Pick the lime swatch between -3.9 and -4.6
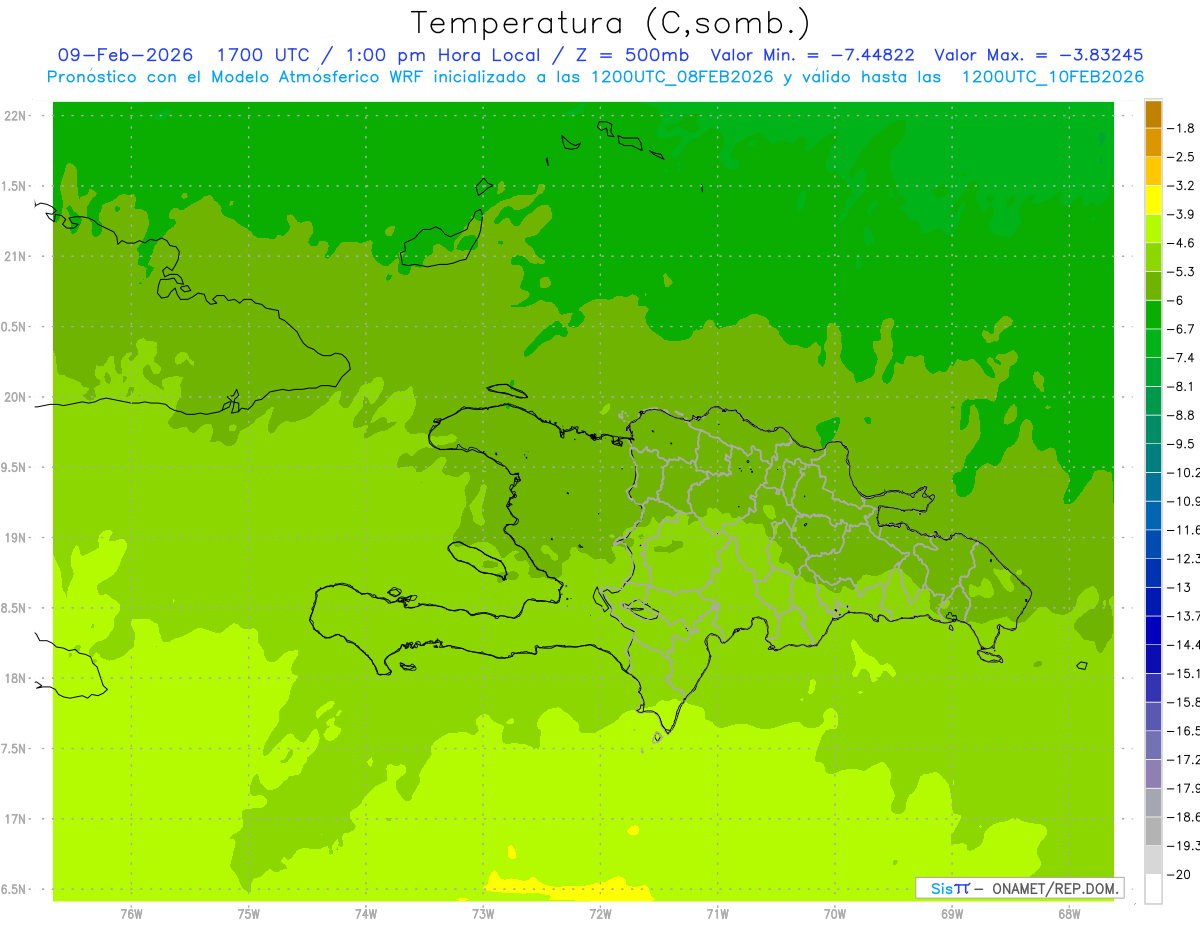 click(x=1153, y=229)
